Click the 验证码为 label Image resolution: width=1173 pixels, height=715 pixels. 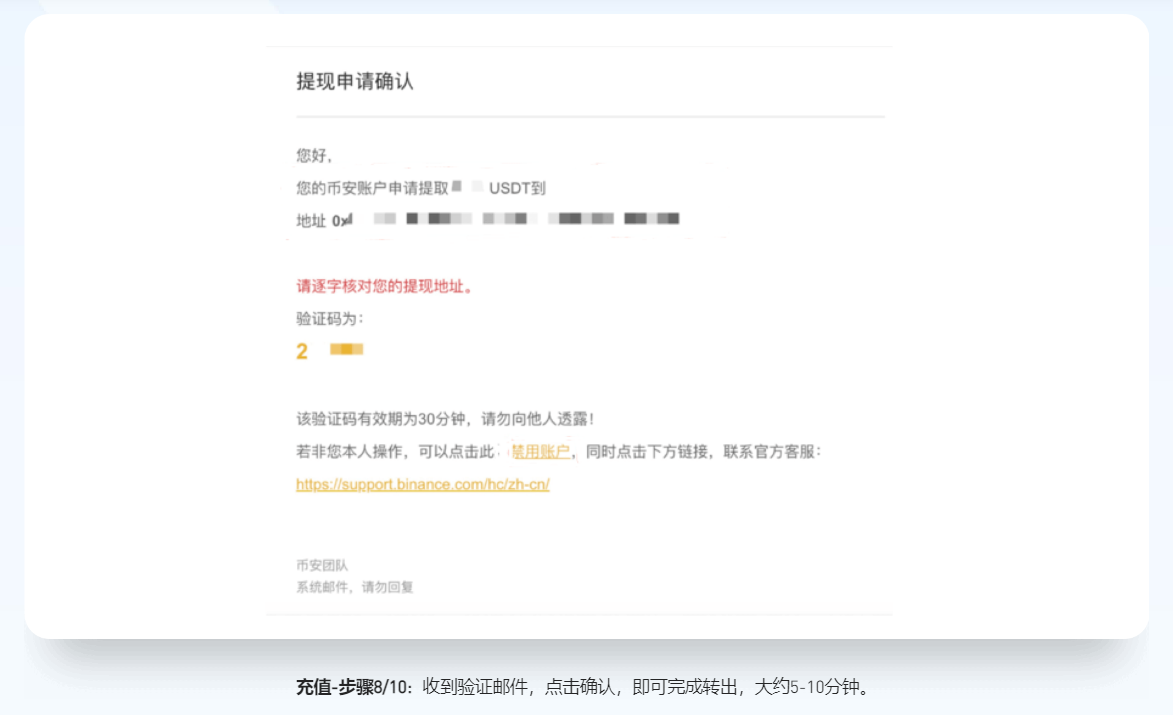(x=330, y=319)
